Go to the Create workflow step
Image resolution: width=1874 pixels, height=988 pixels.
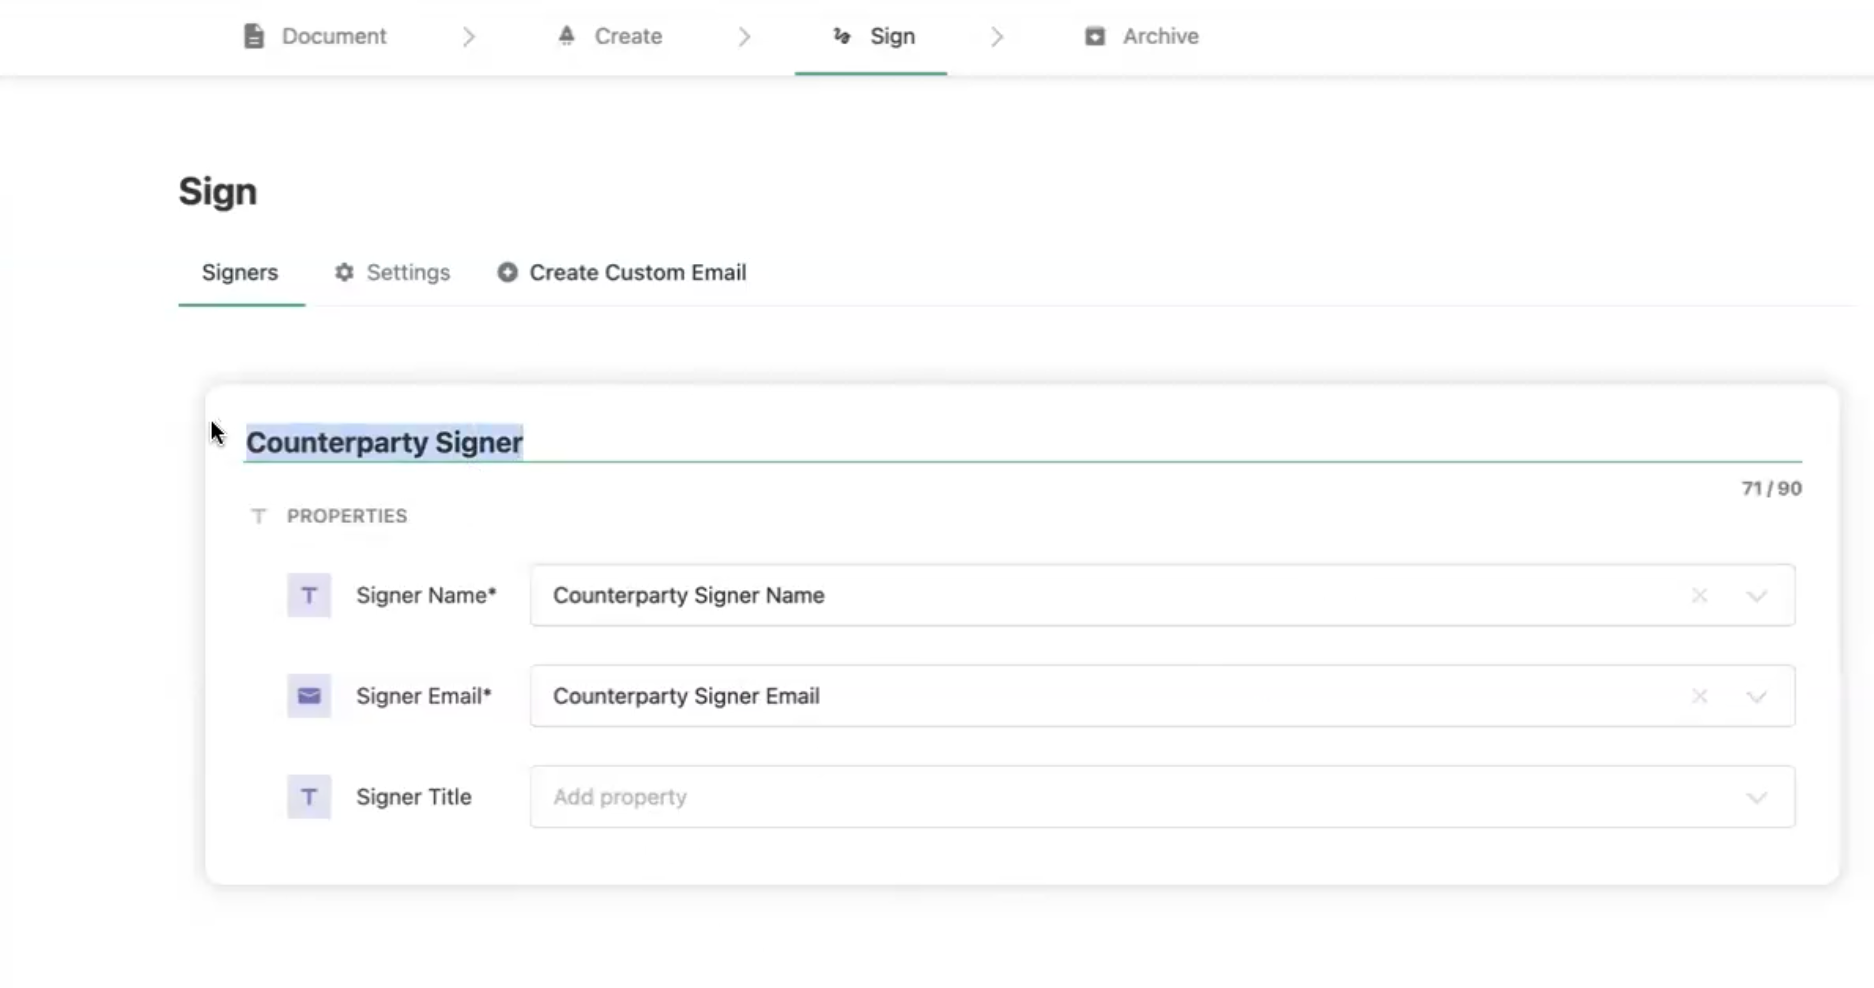609,36
